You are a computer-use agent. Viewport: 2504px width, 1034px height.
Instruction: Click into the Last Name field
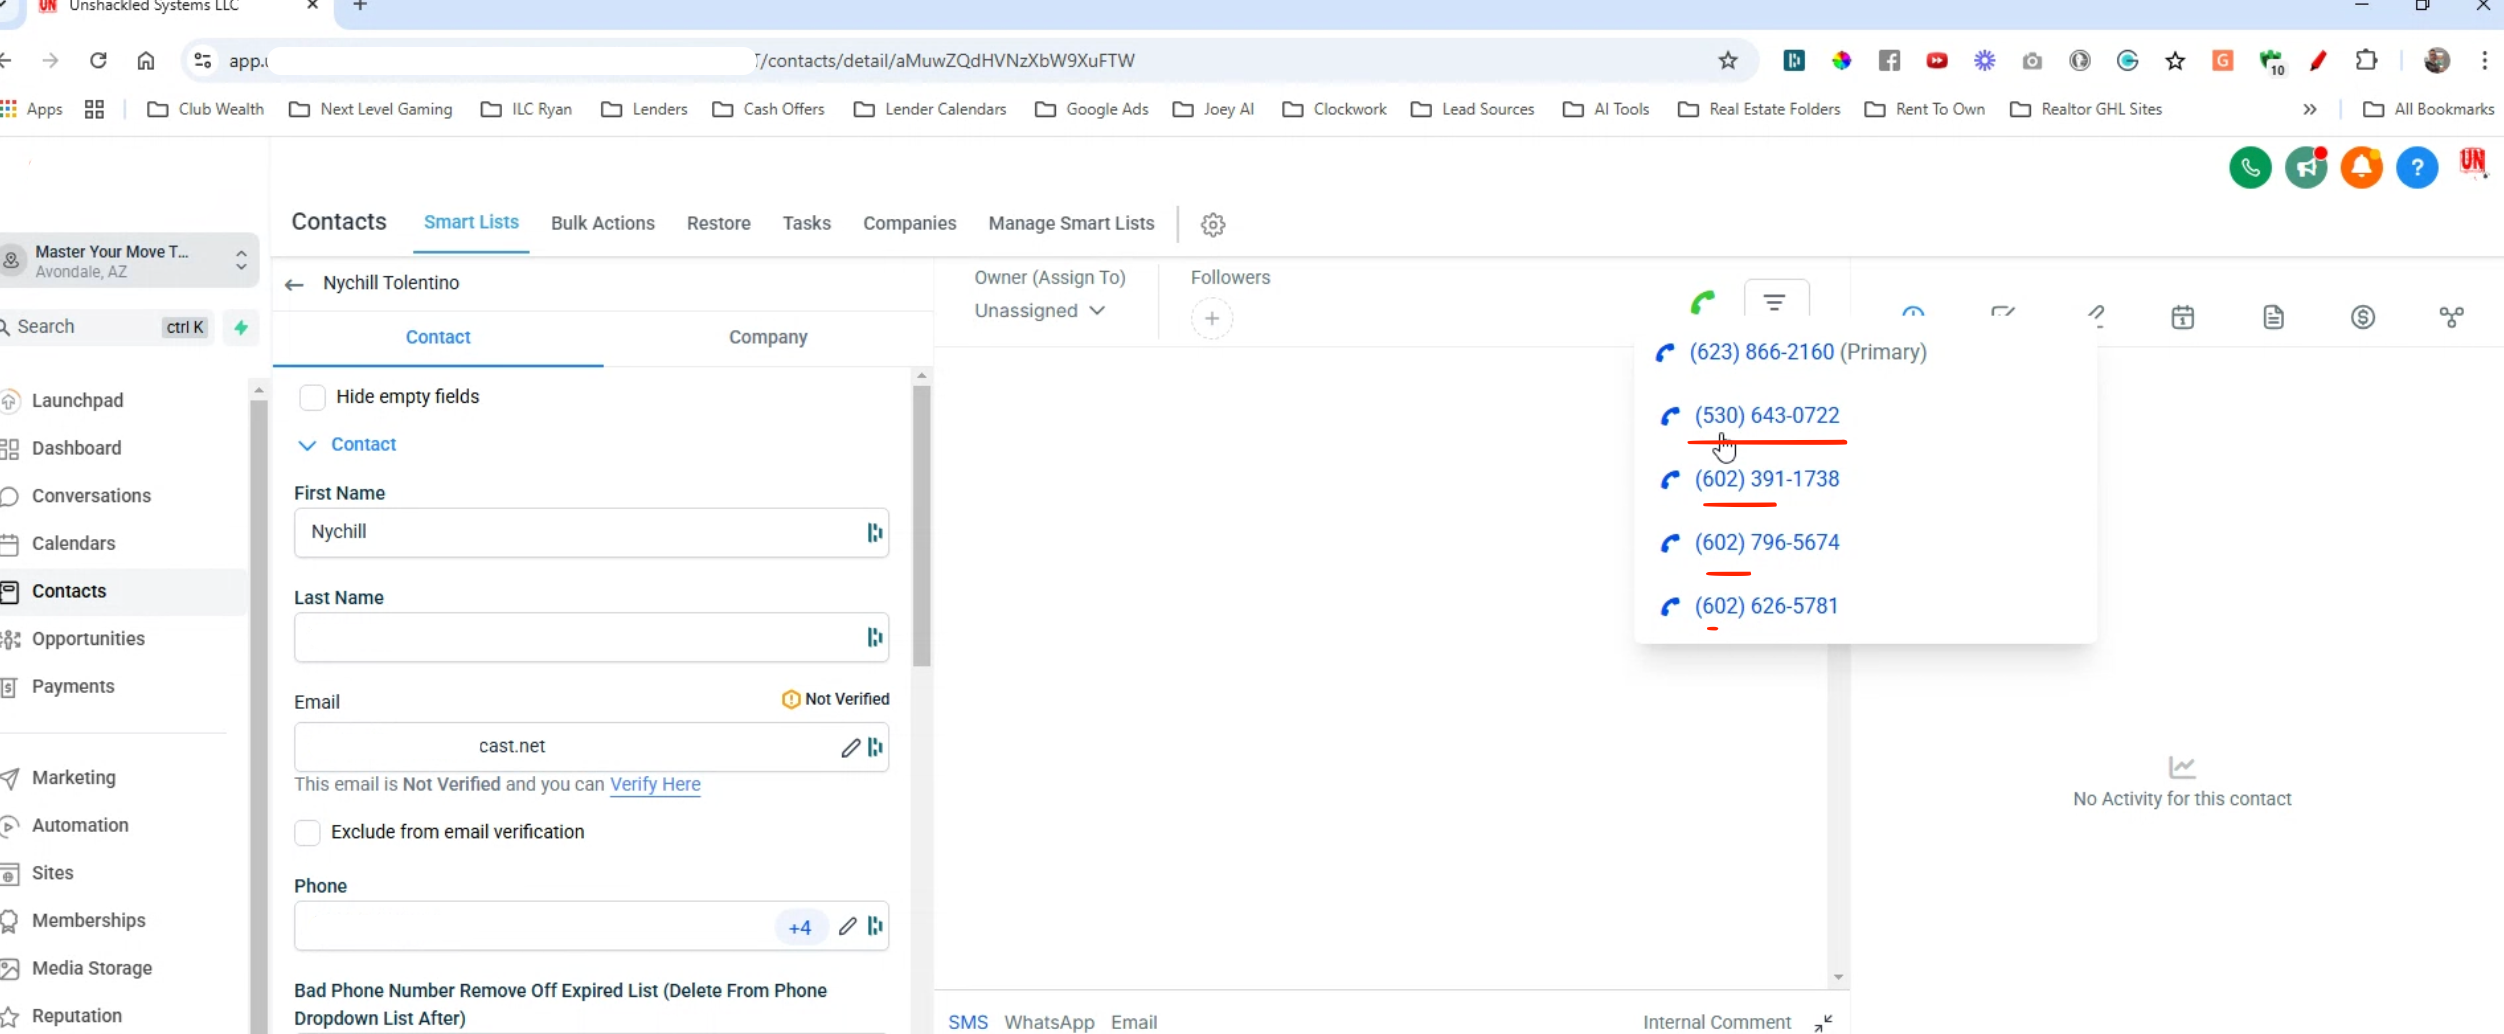pyautogui.click(x=575, y=638)
